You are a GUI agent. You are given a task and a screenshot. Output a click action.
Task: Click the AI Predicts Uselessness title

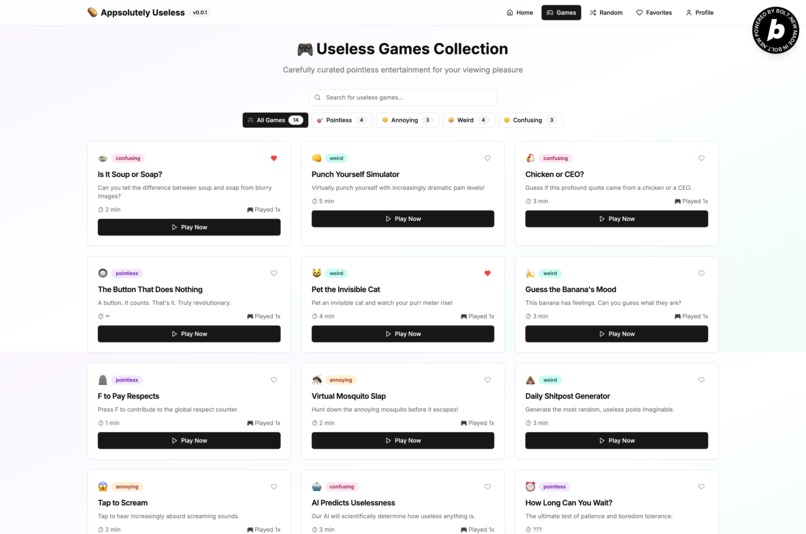coord(353,503)
